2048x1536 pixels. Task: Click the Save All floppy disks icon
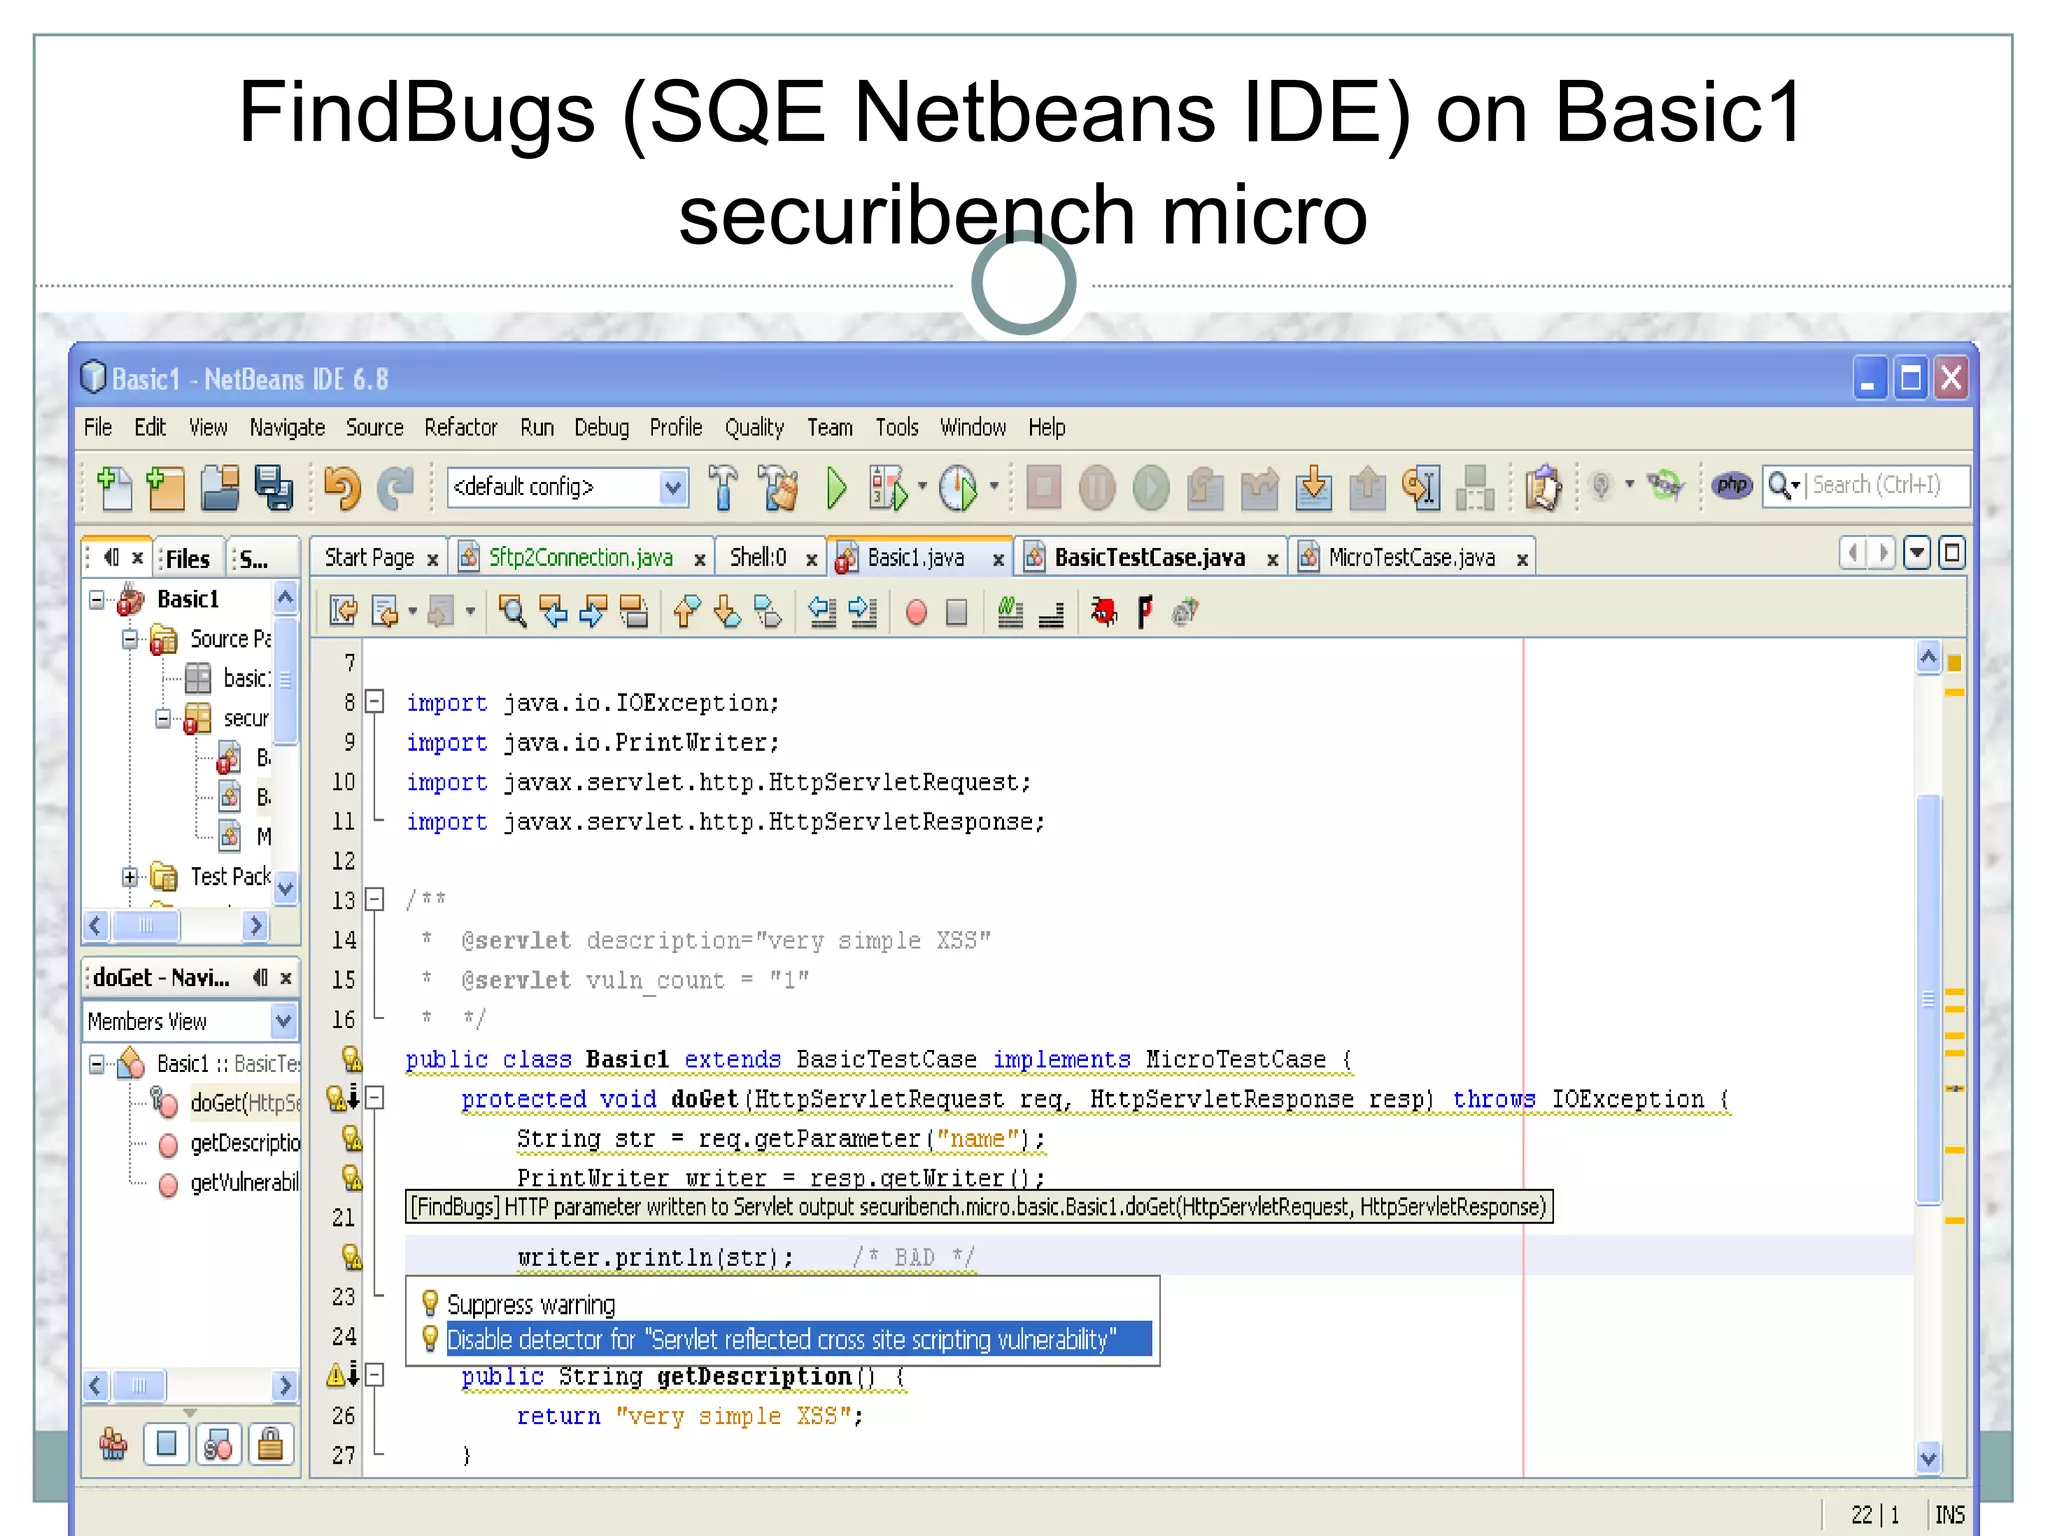273,488
